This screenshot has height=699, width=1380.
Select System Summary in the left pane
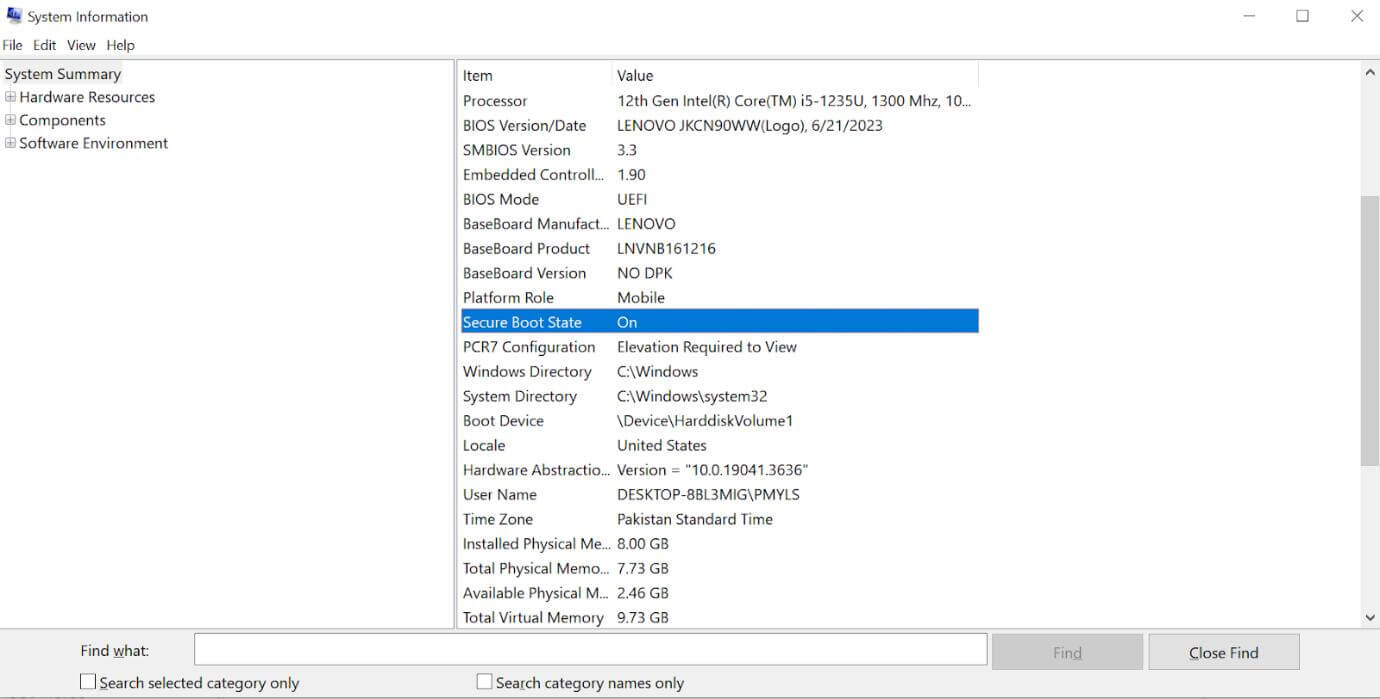(x=62, y=73)
